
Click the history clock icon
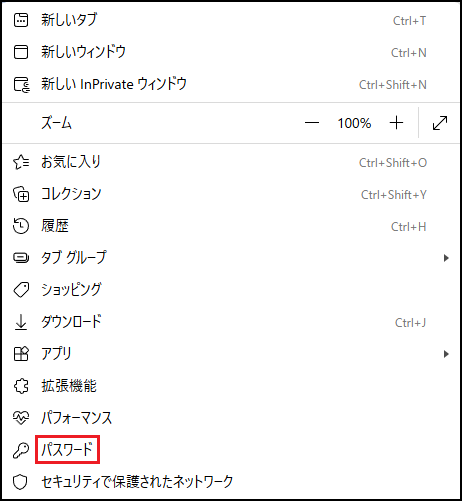point(21,226)
